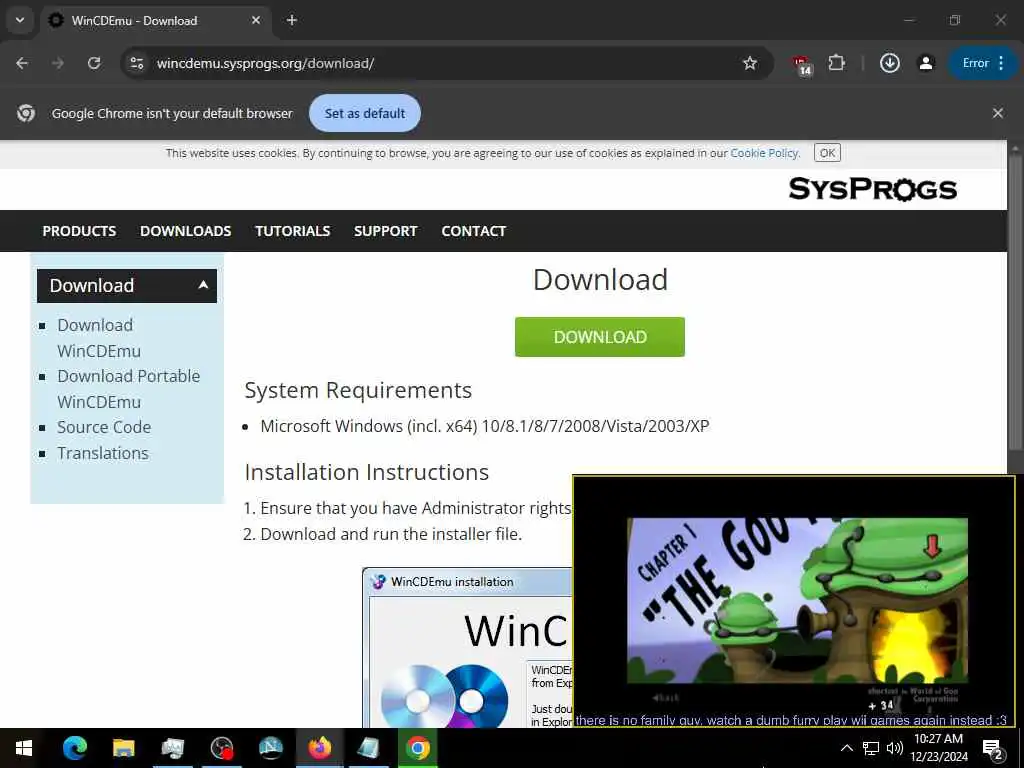Select the WinCDEmu - Download tab
Image resolution: width=1024 pixels, height=768 pixels.
155,20
